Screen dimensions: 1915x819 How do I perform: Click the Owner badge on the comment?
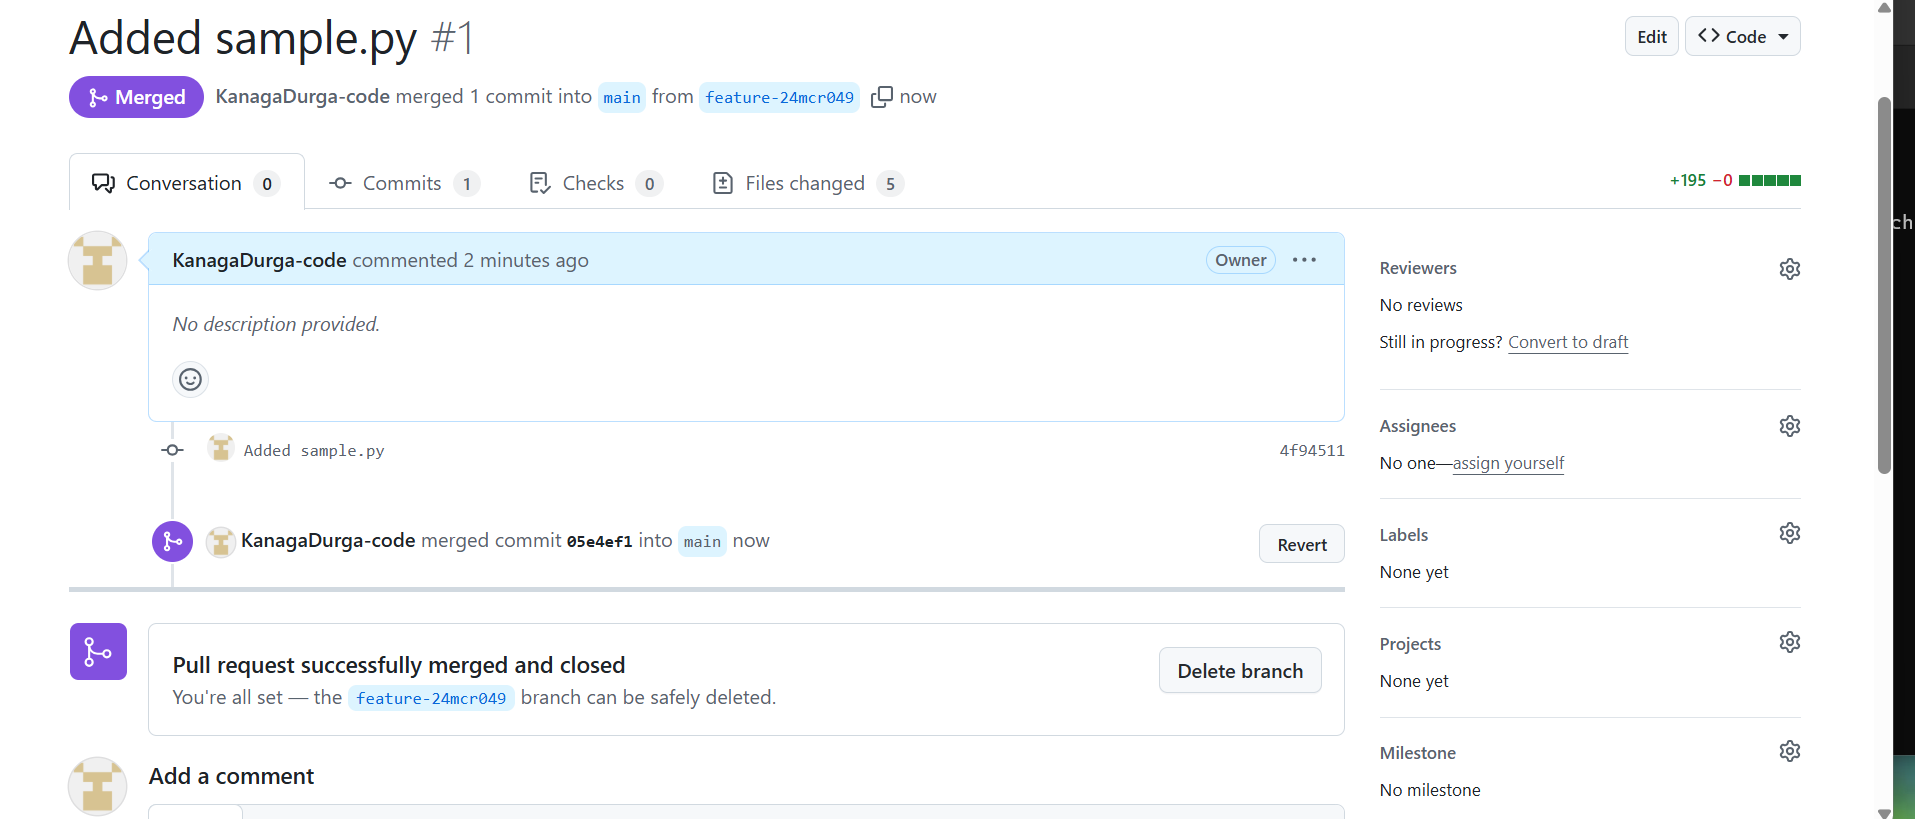(1240, 260)
